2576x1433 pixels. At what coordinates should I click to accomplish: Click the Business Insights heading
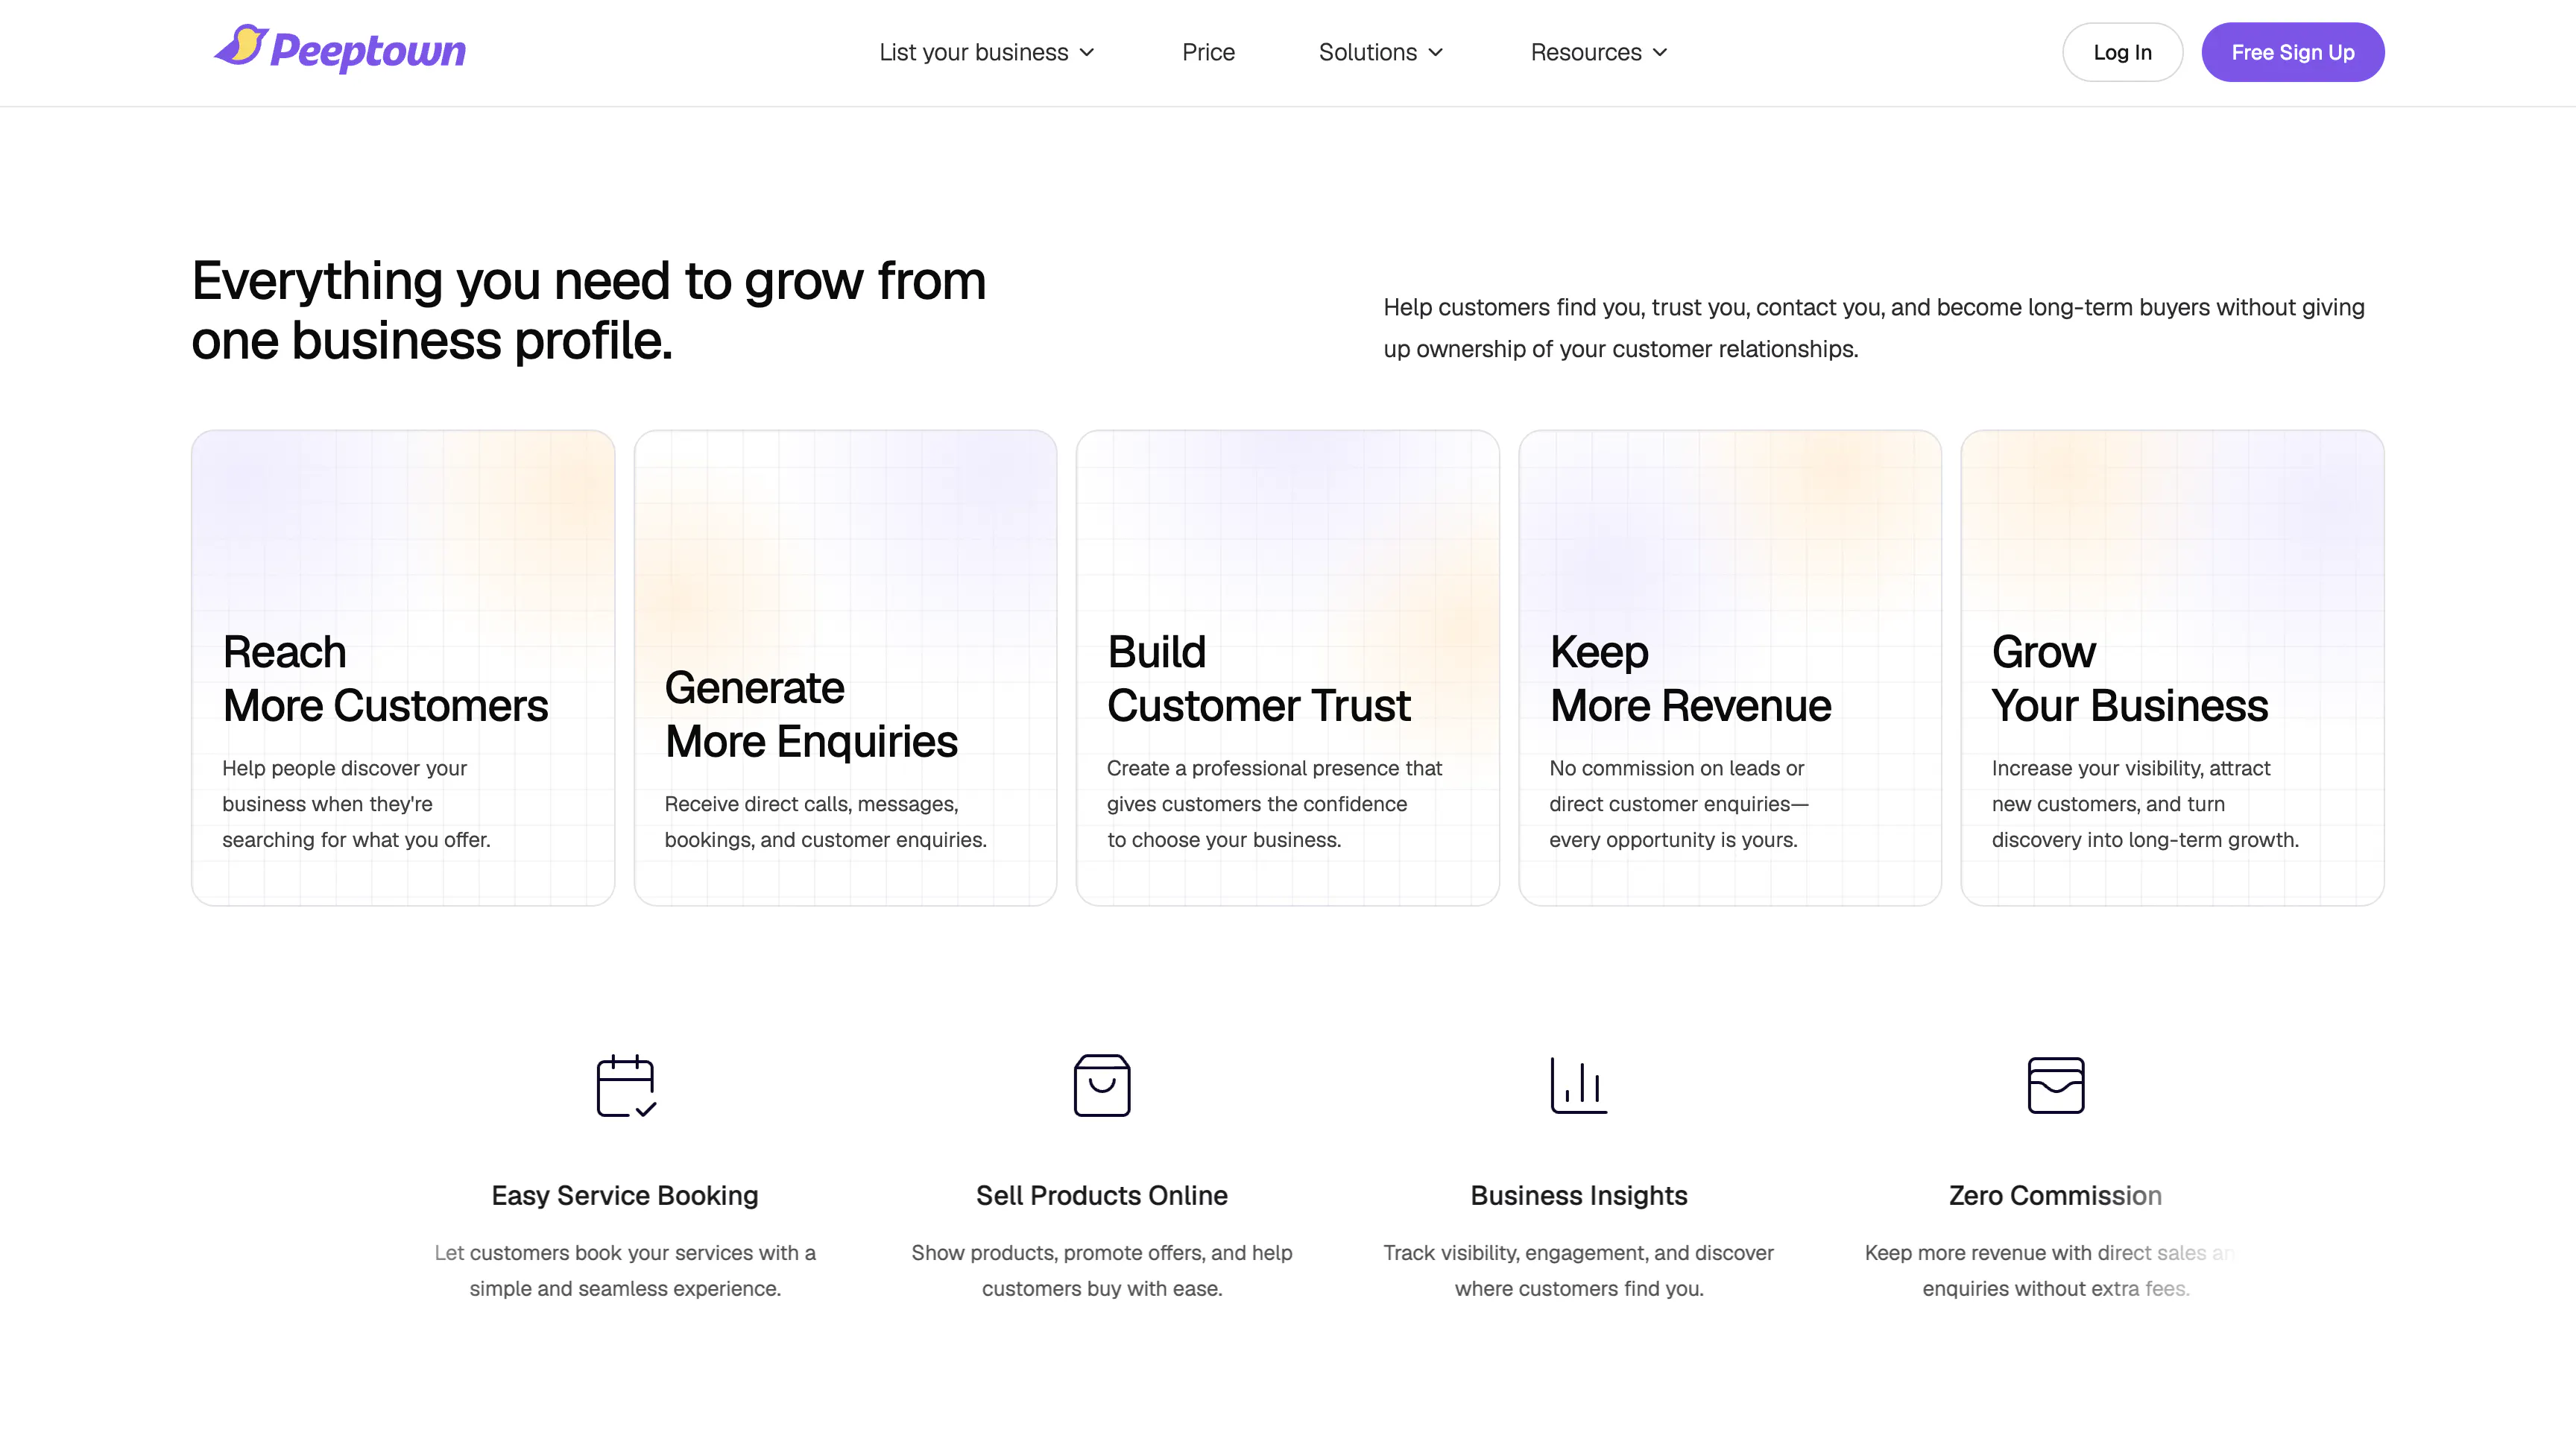coord(1579,1196)
